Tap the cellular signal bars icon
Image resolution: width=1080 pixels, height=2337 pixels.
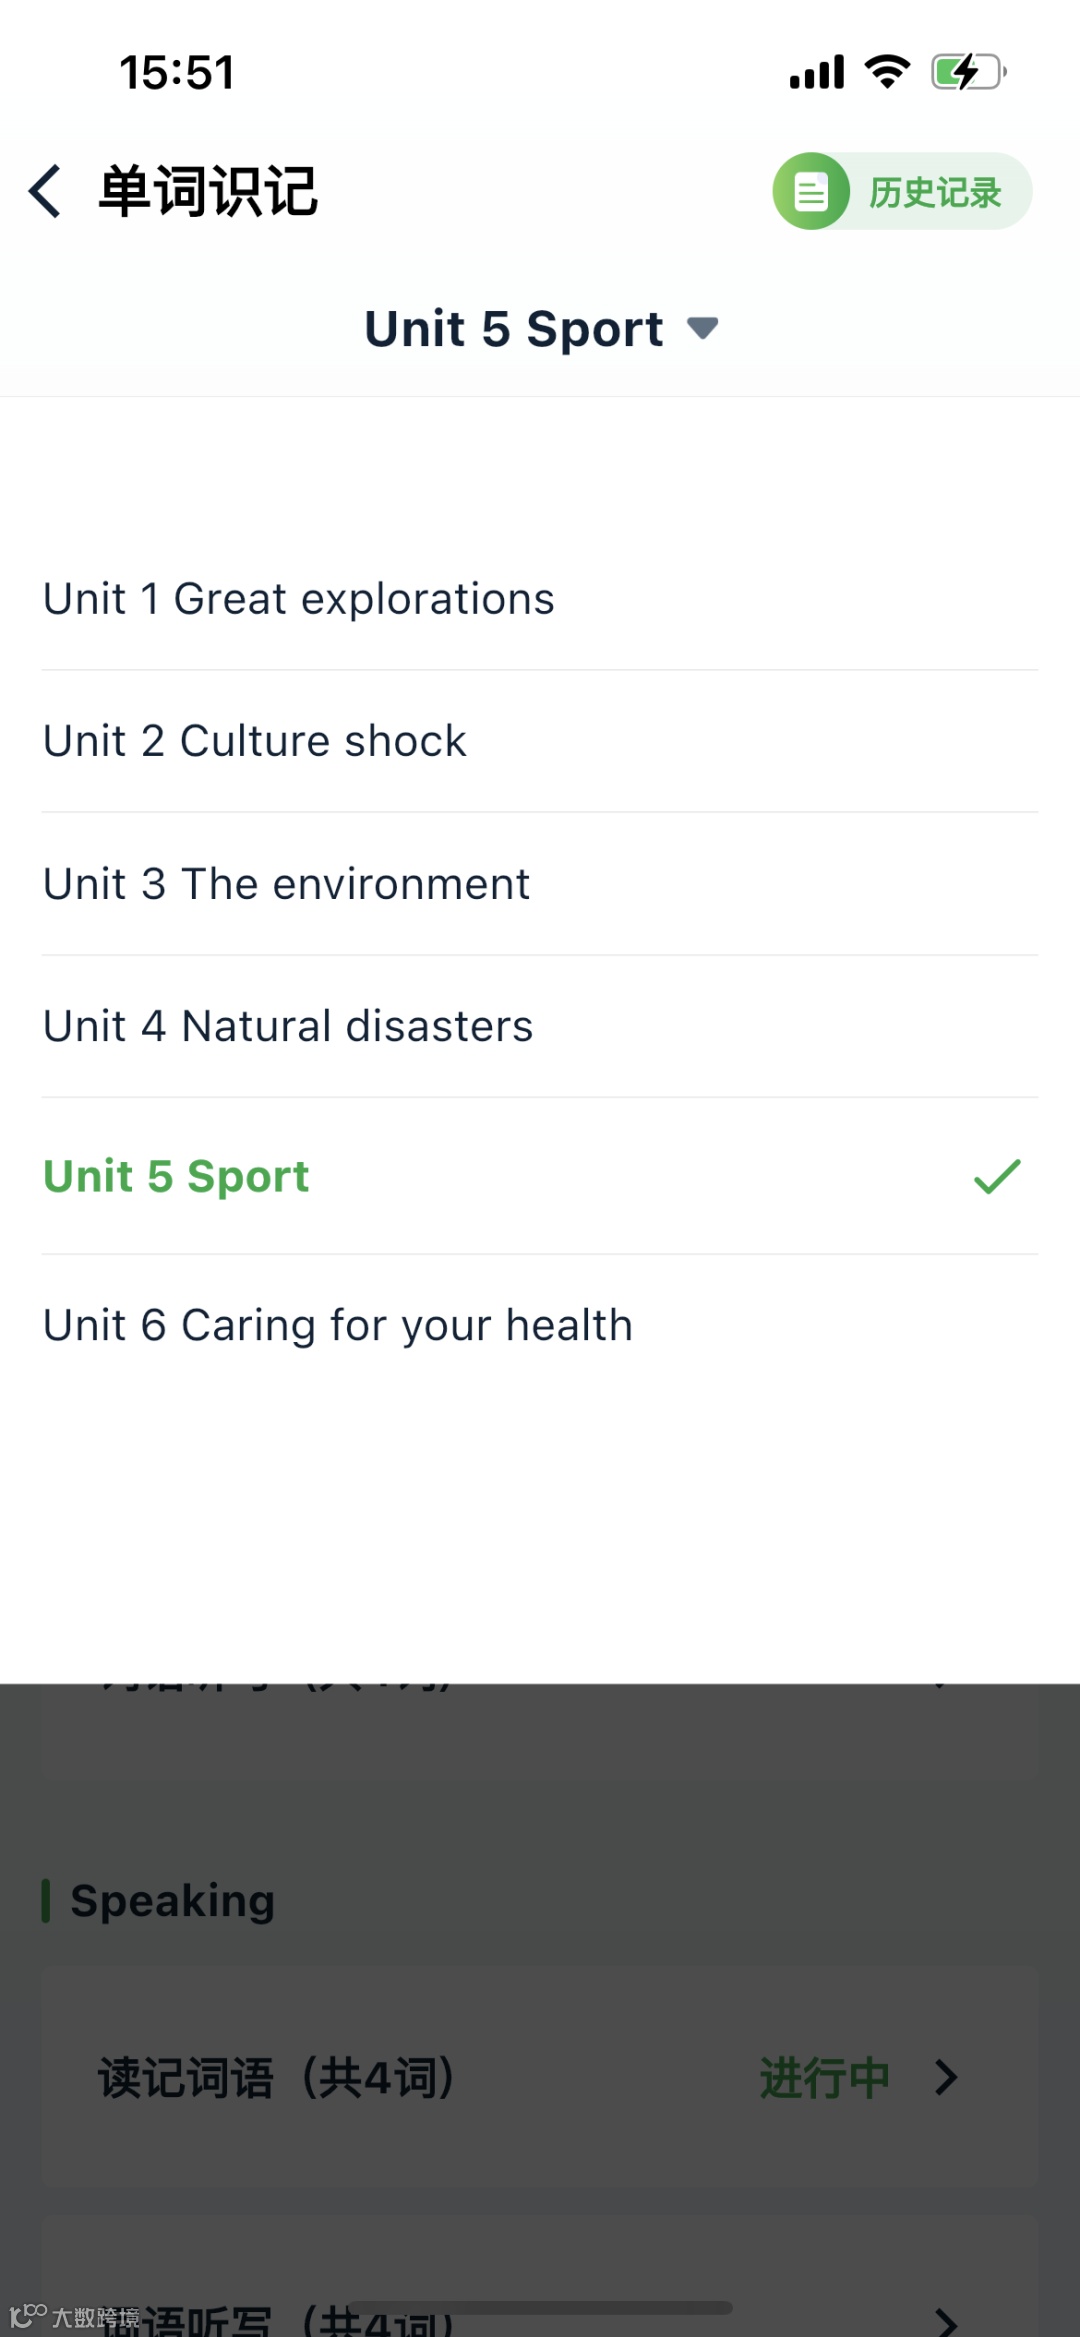coord(816,72)
